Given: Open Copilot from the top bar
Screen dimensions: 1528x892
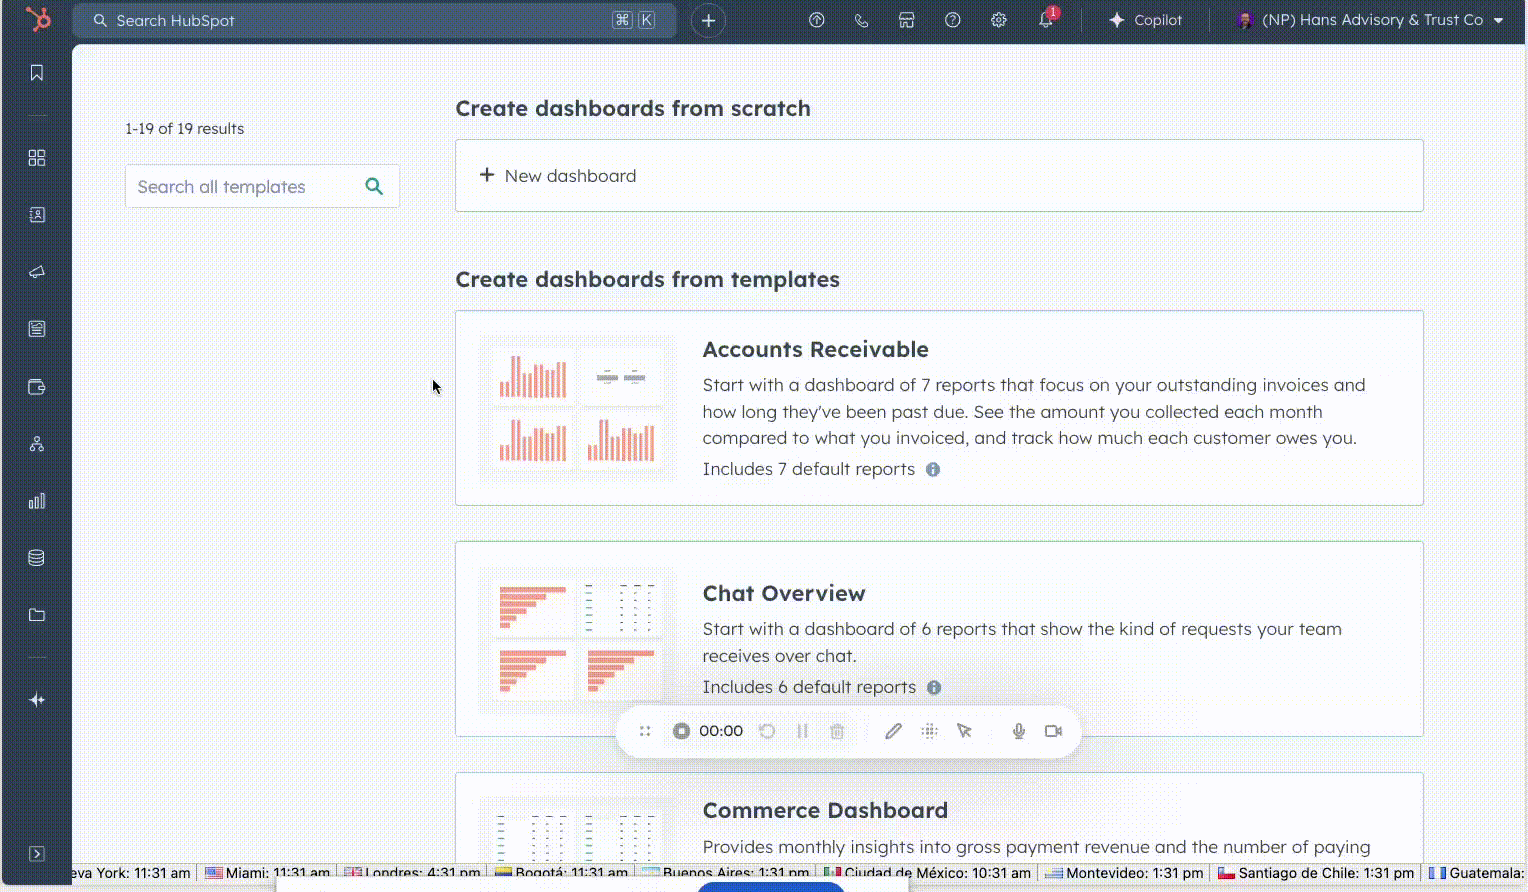Looking at the screenshot, I should tap(1145, 19).
